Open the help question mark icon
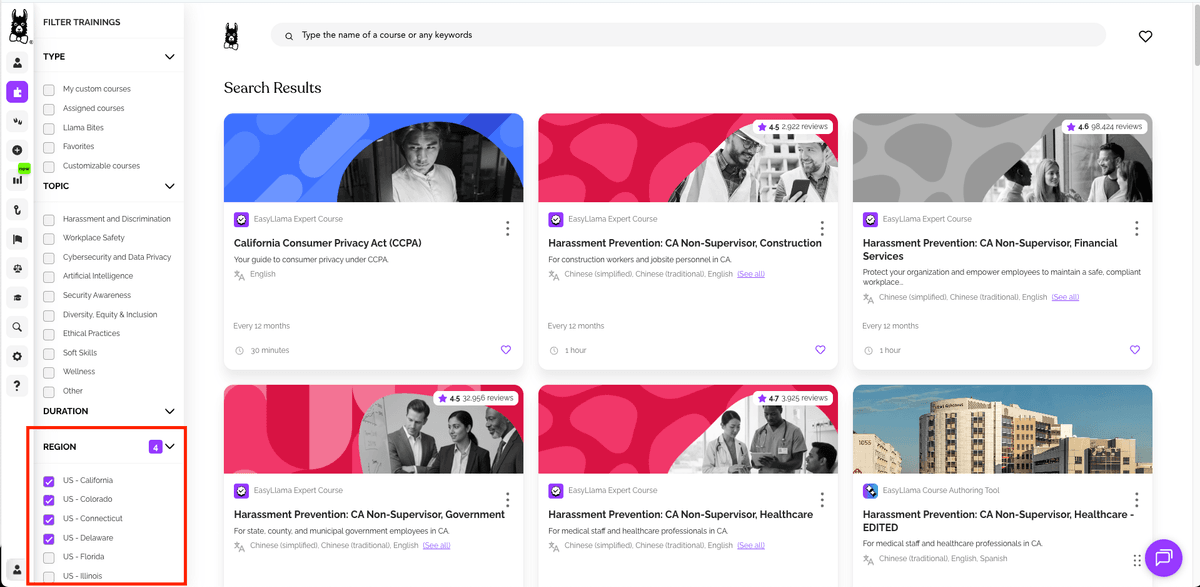Viewport: 1200px width, 587px height. coord(17,385)
